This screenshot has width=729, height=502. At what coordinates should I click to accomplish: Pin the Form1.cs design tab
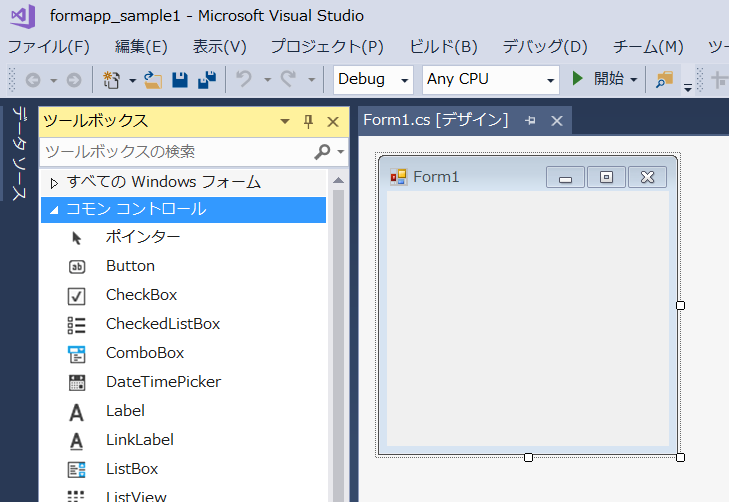(530, 121)
